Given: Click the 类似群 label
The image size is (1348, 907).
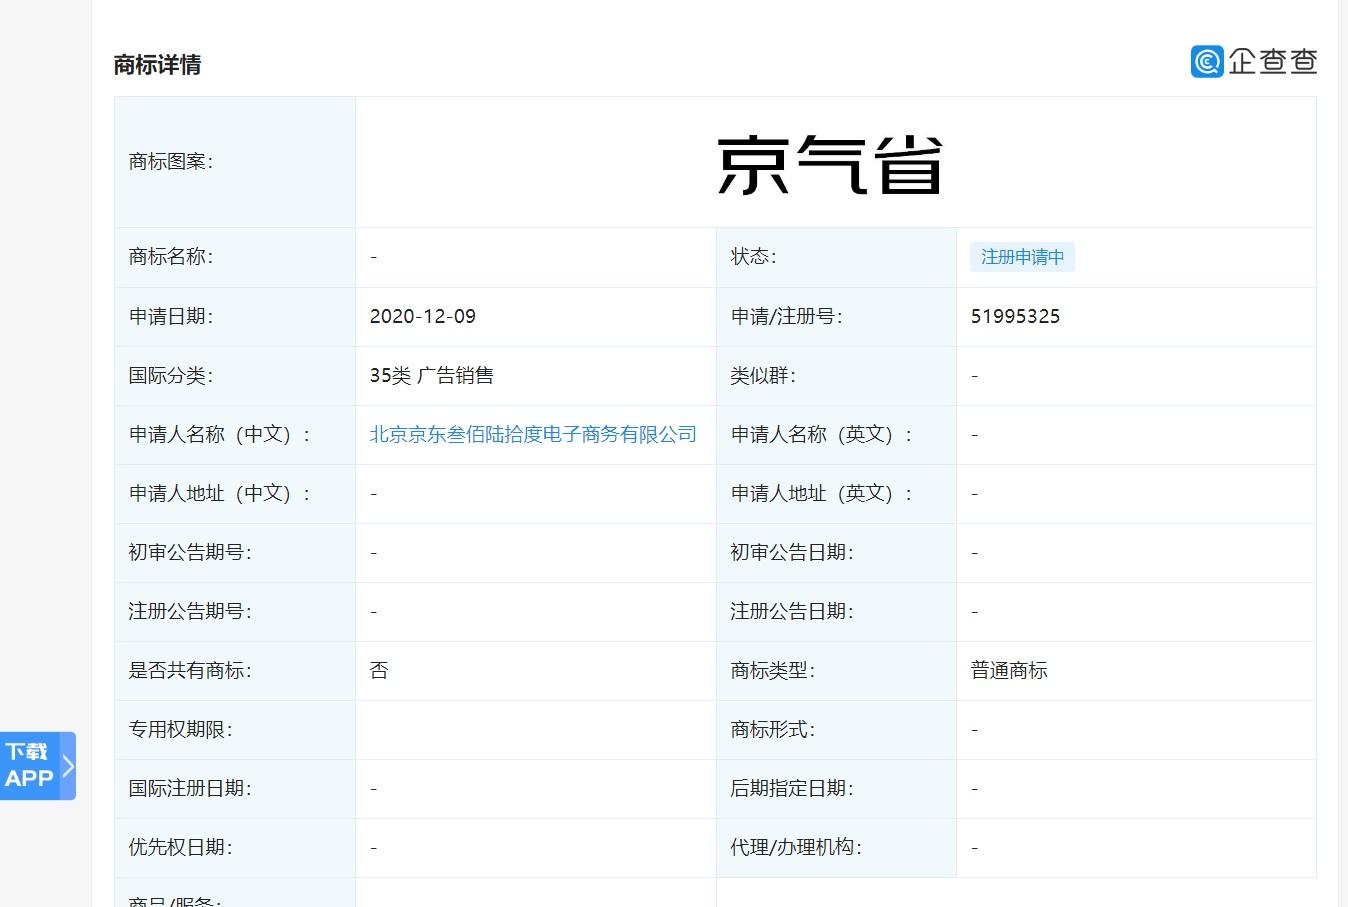Looking at the screenshot, I should point(763,376).
